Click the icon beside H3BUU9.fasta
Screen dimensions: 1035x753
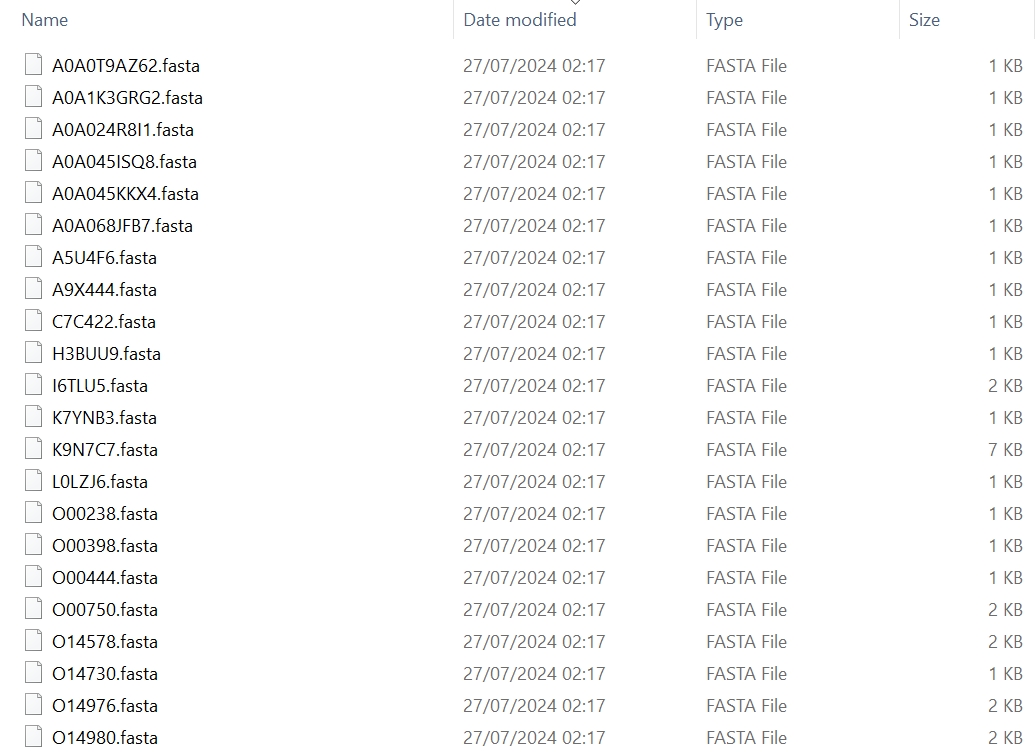coord(33,353)
